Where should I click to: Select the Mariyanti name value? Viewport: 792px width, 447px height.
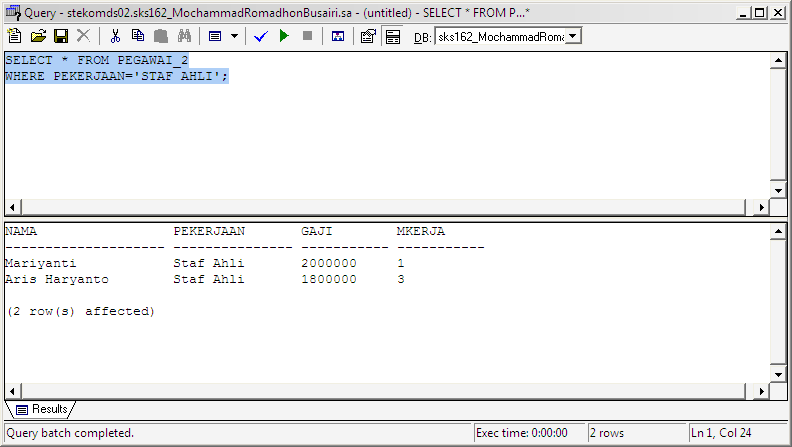tap(40, 263)
